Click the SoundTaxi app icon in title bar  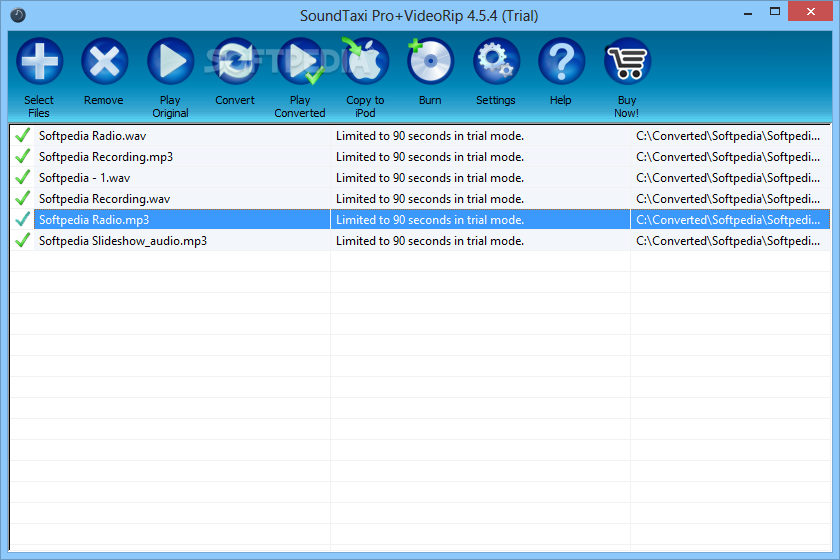coord(18,15)
